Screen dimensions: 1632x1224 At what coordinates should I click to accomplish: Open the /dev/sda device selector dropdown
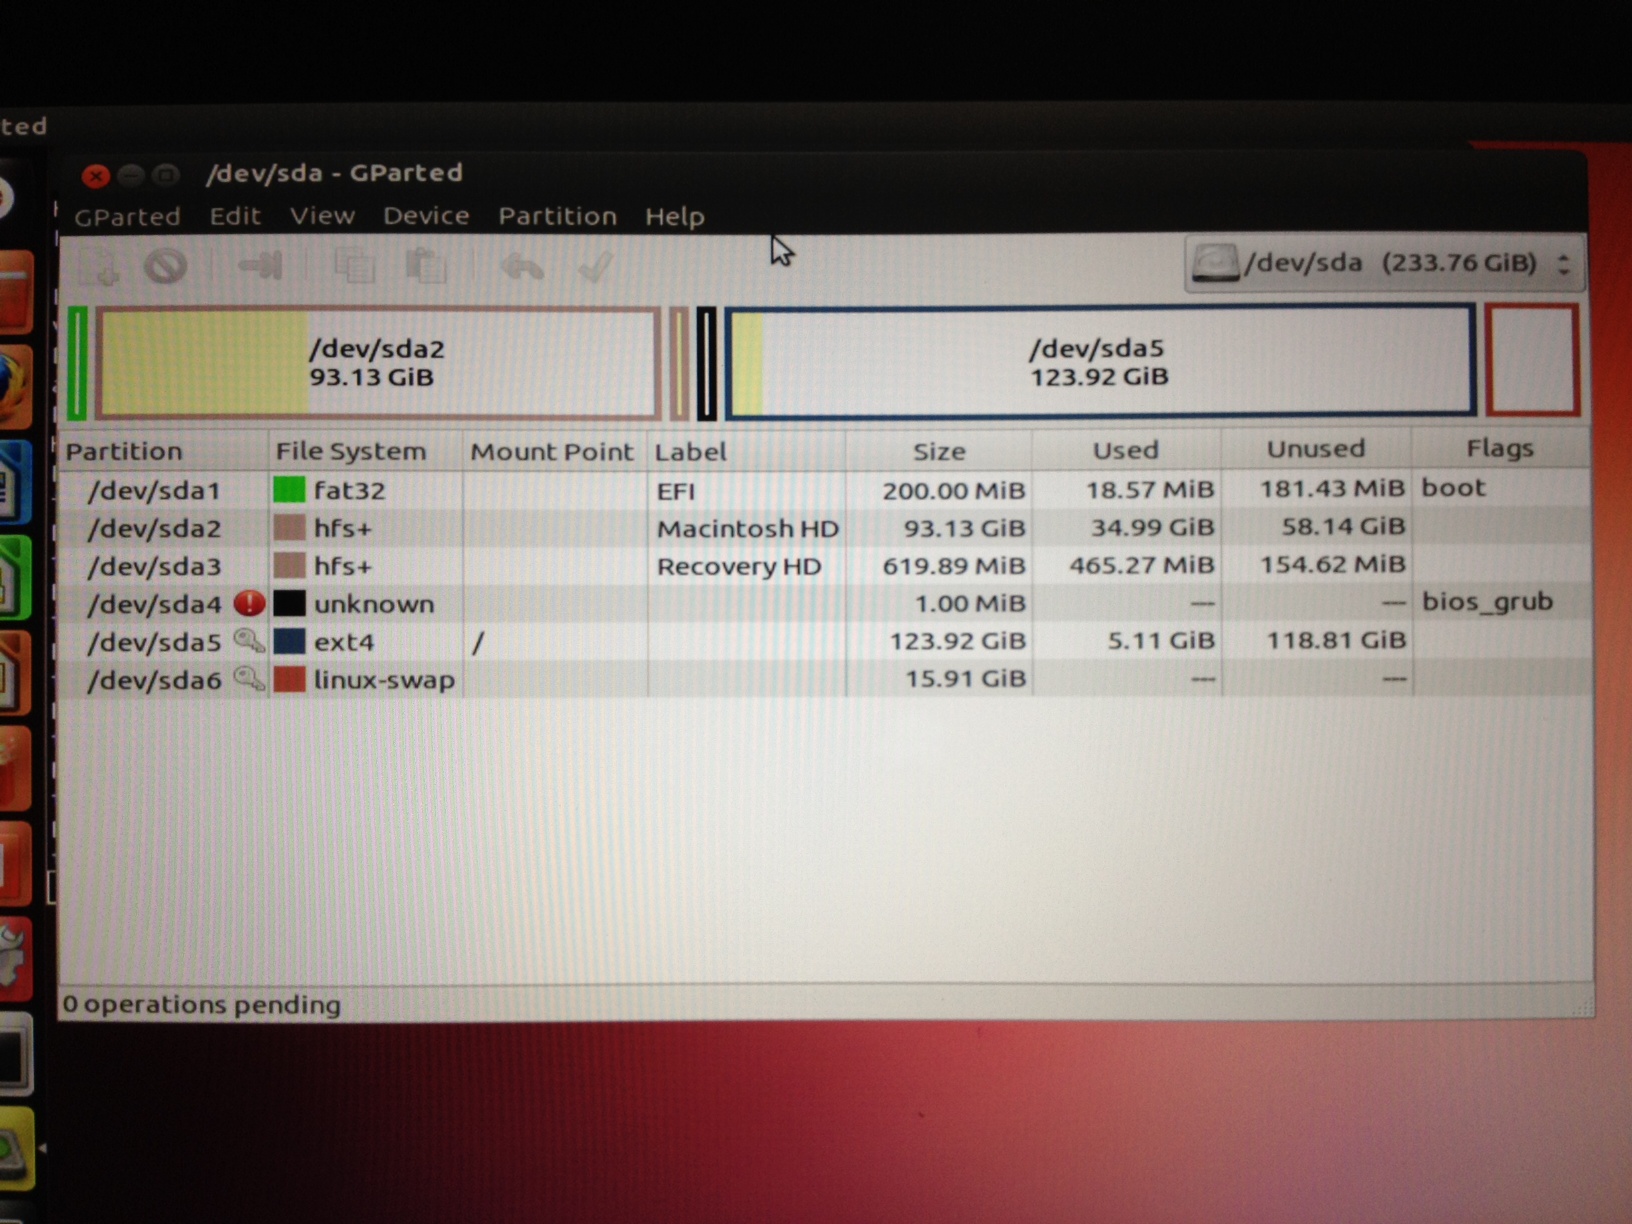1383,264
